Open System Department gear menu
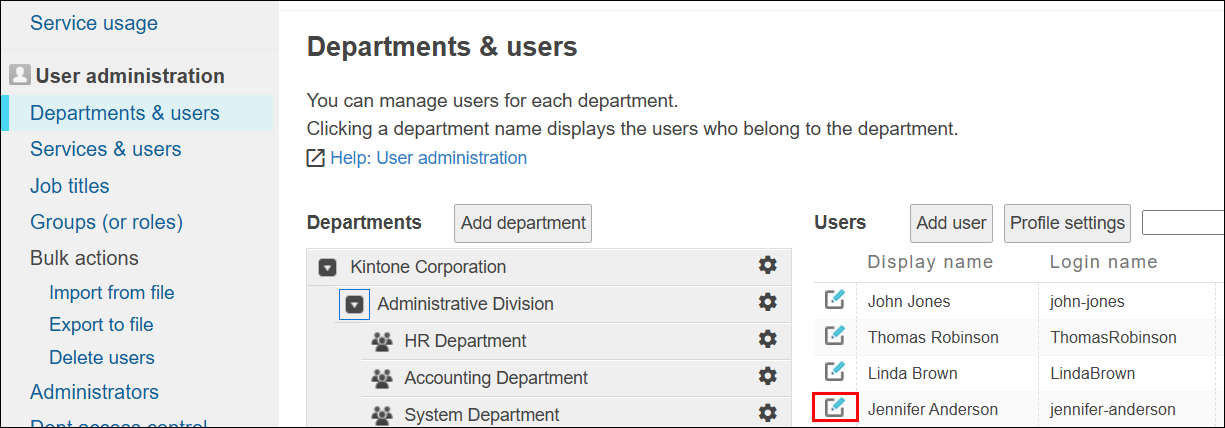Image resolution: width=1225 pixels, height=428 pixels. (767, 412)
